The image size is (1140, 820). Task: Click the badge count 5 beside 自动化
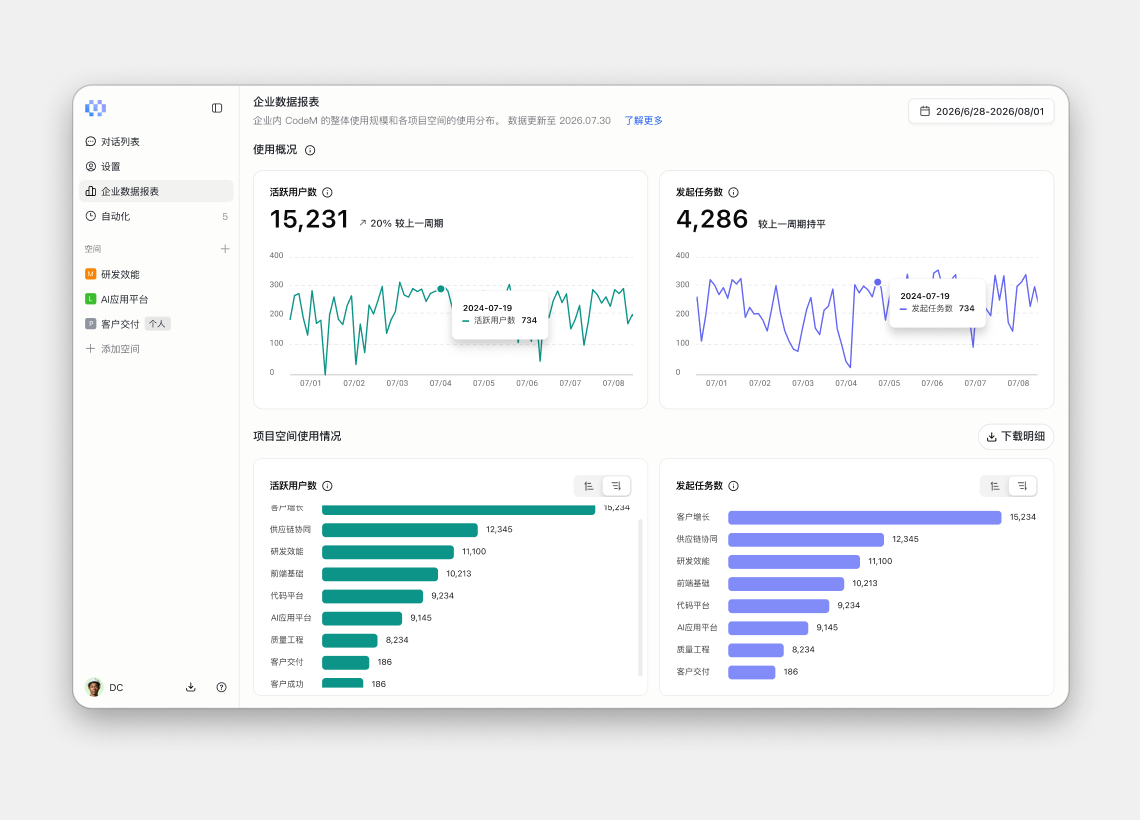(x=225, y=217)
